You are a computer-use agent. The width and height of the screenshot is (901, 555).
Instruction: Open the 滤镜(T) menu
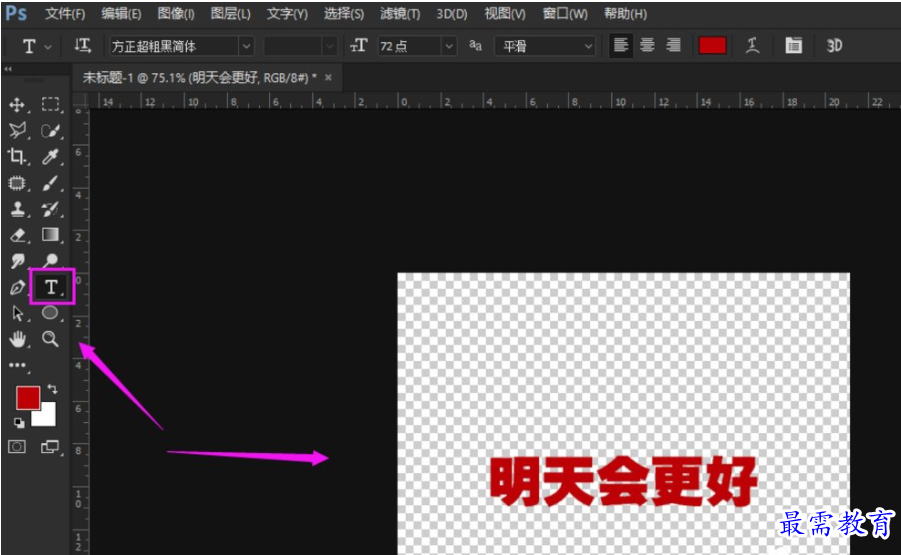400,14
